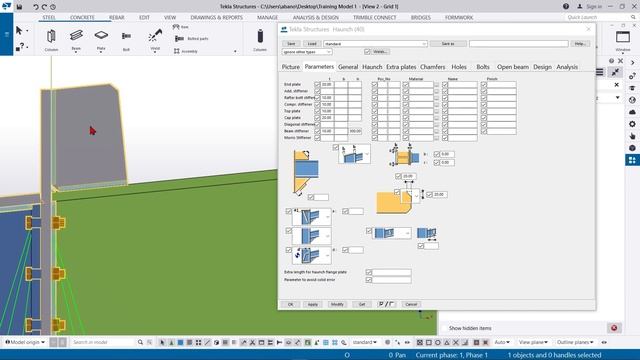This screenshot has width=640, height=360.
Task: Click the Redo arrow in the title bar
Action: pos(44,7)
